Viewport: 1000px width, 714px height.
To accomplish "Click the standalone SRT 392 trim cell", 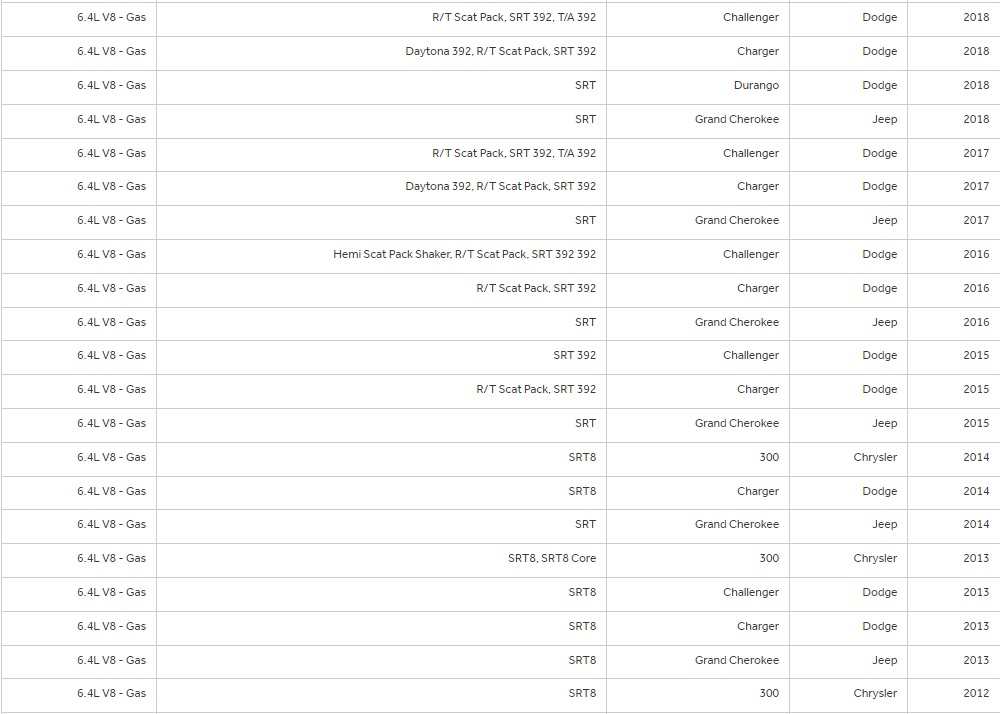I will pos(574,355).
